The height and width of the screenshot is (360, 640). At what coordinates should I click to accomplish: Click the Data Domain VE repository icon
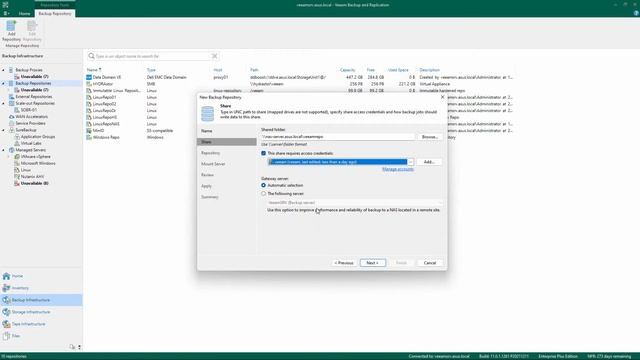(x=89, y=77)
